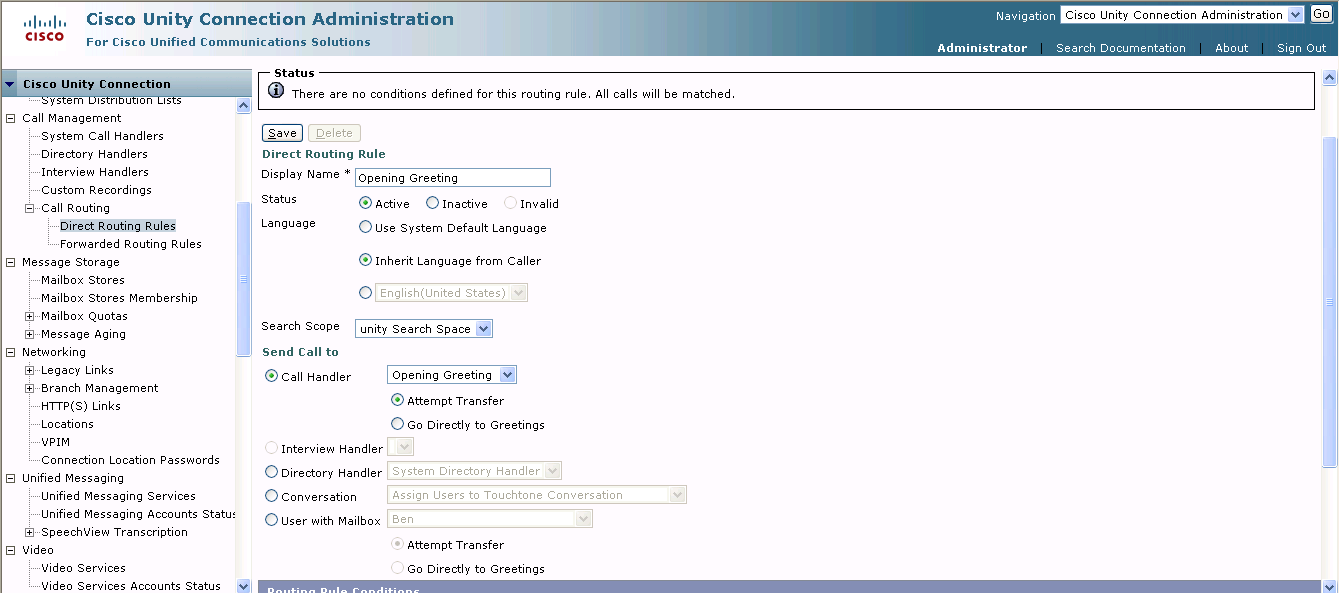Select the Call Handler radio button
Screen dimensions: 1340x593
click(271, 376)
